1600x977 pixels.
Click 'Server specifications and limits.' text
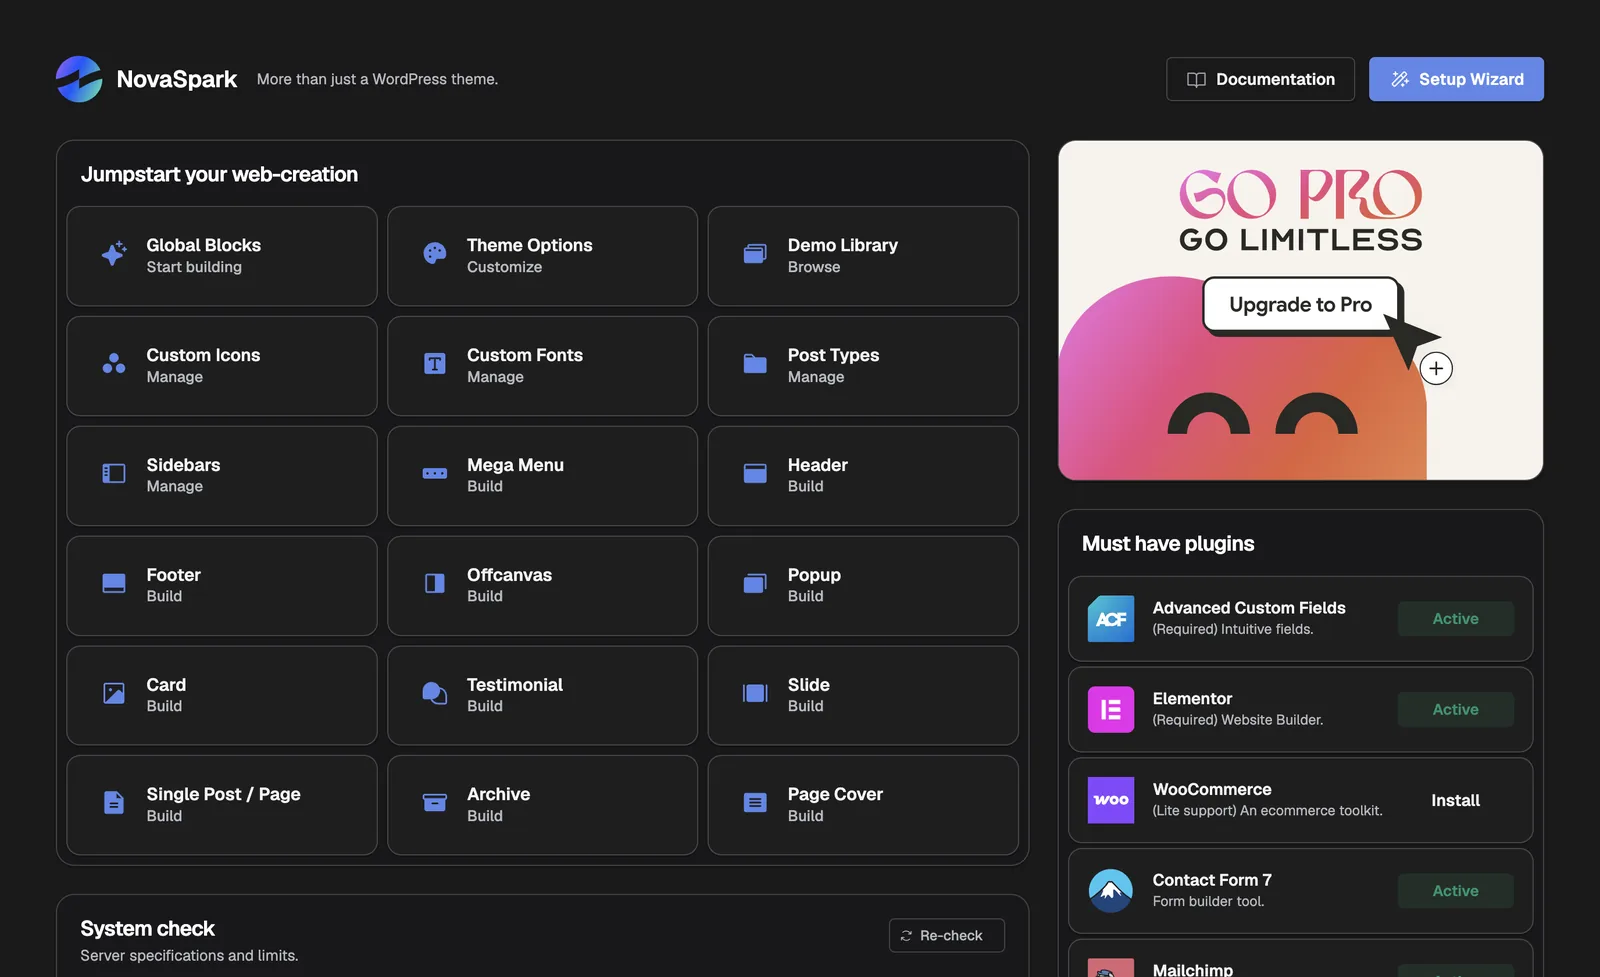(x=189, y=956)
